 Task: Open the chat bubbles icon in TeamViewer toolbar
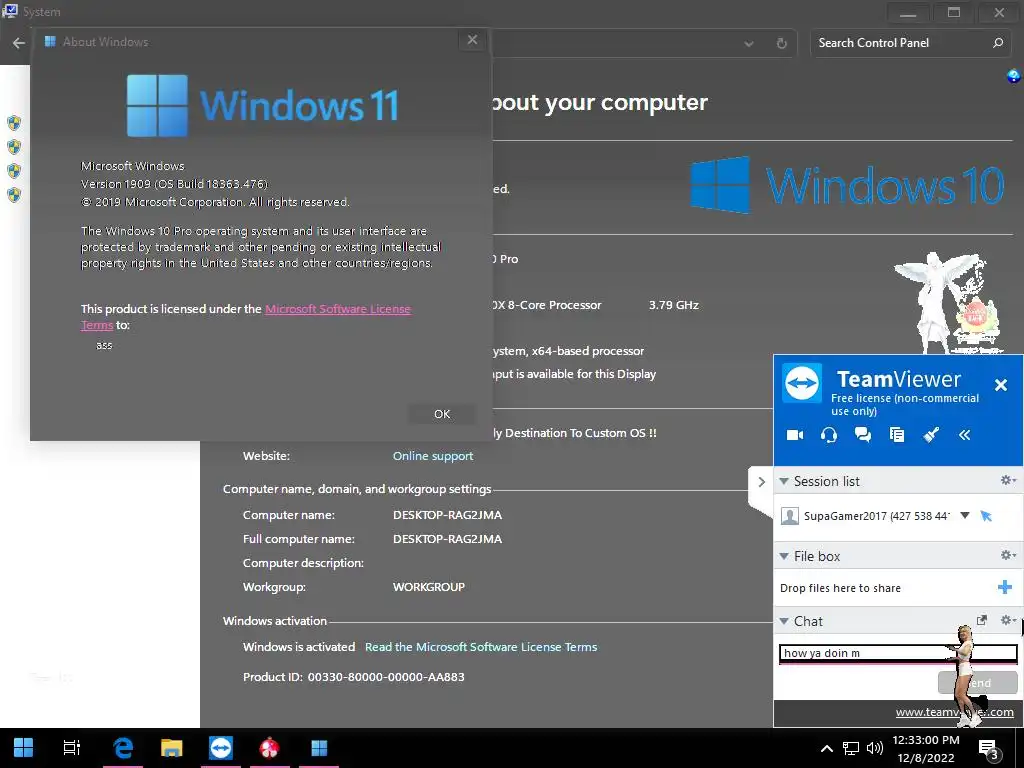(x=863, y=435)
